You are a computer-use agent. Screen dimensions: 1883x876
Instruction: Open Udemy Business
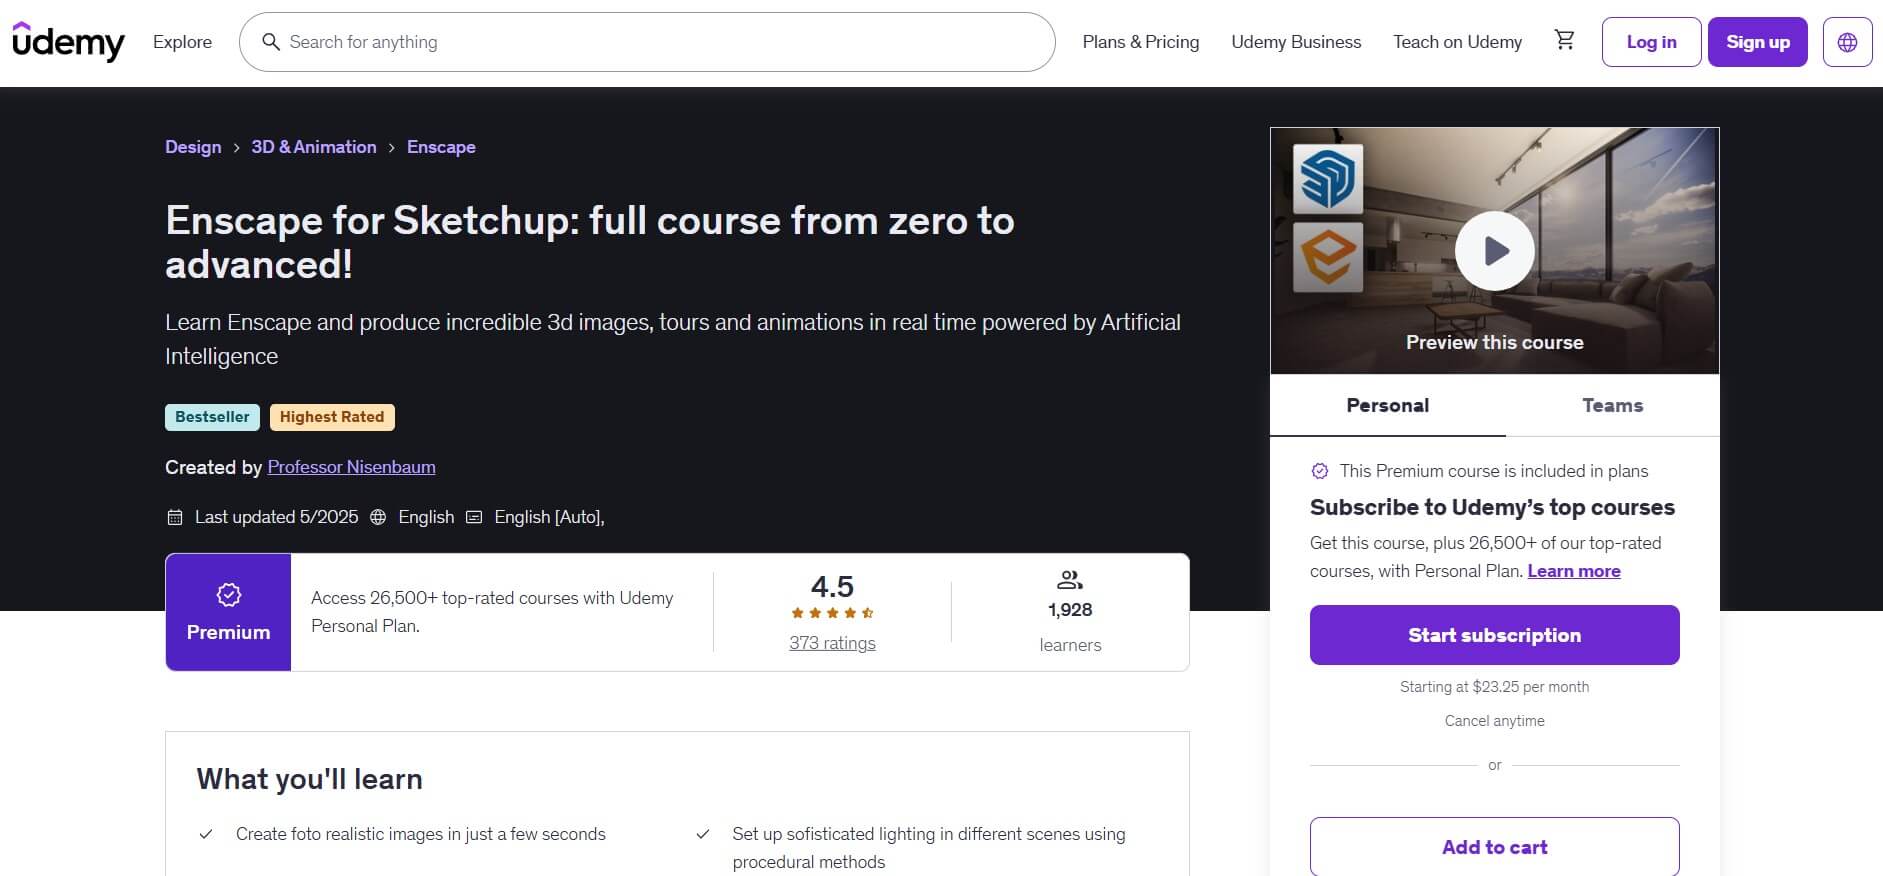[1296, 42]
